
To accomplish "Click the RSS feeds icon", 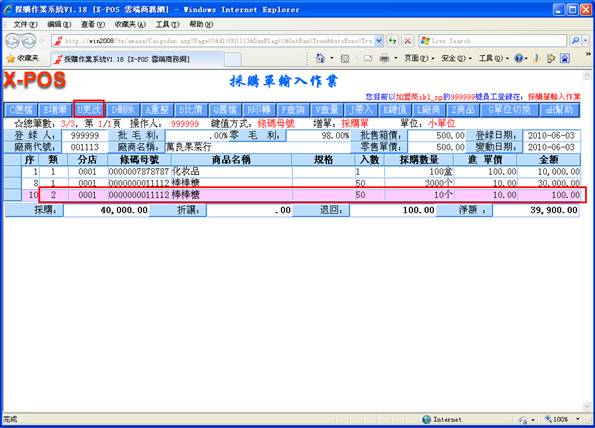I will pos(345,58).
